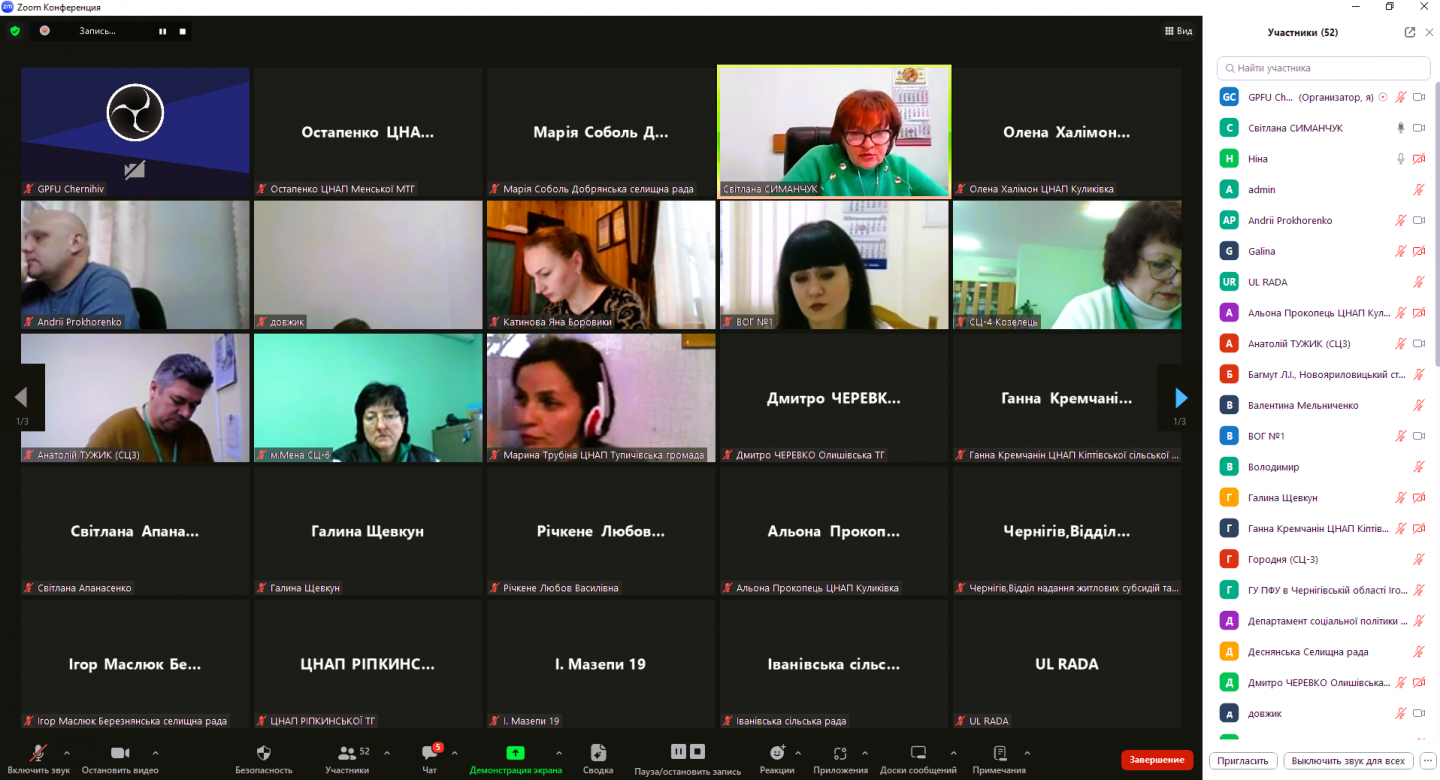1440x780 pixels.
Task: Expand audio options arrow next to microphone
Action: click(67, 753)
